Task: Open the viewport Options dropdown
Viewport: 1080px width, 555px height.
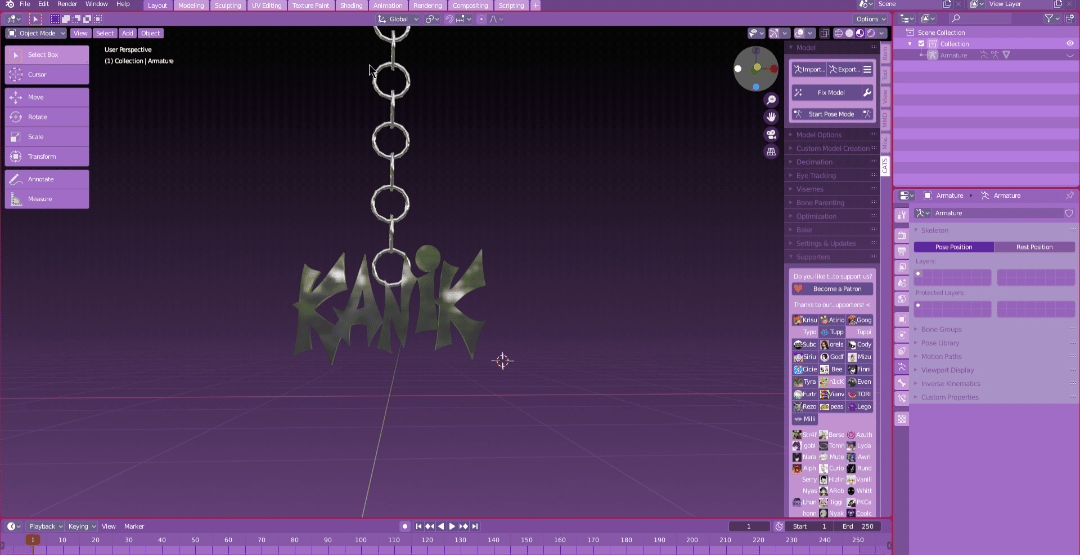Action: 870,19
